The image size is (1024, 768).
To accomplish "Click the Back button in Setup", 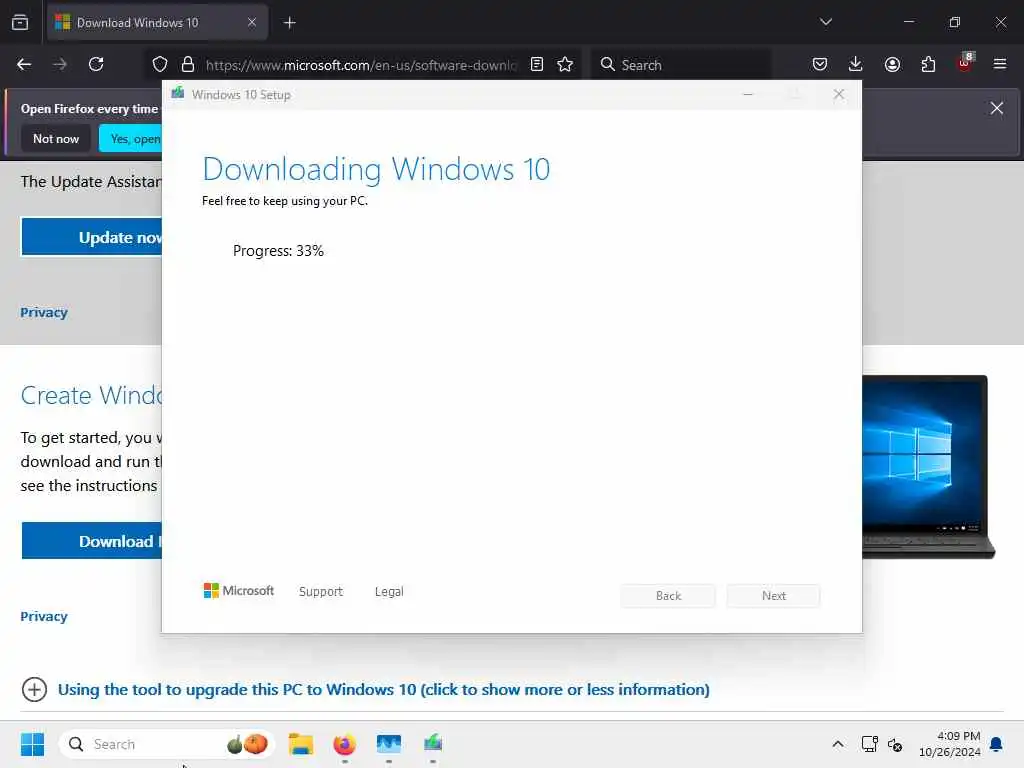I will point(668,596).
